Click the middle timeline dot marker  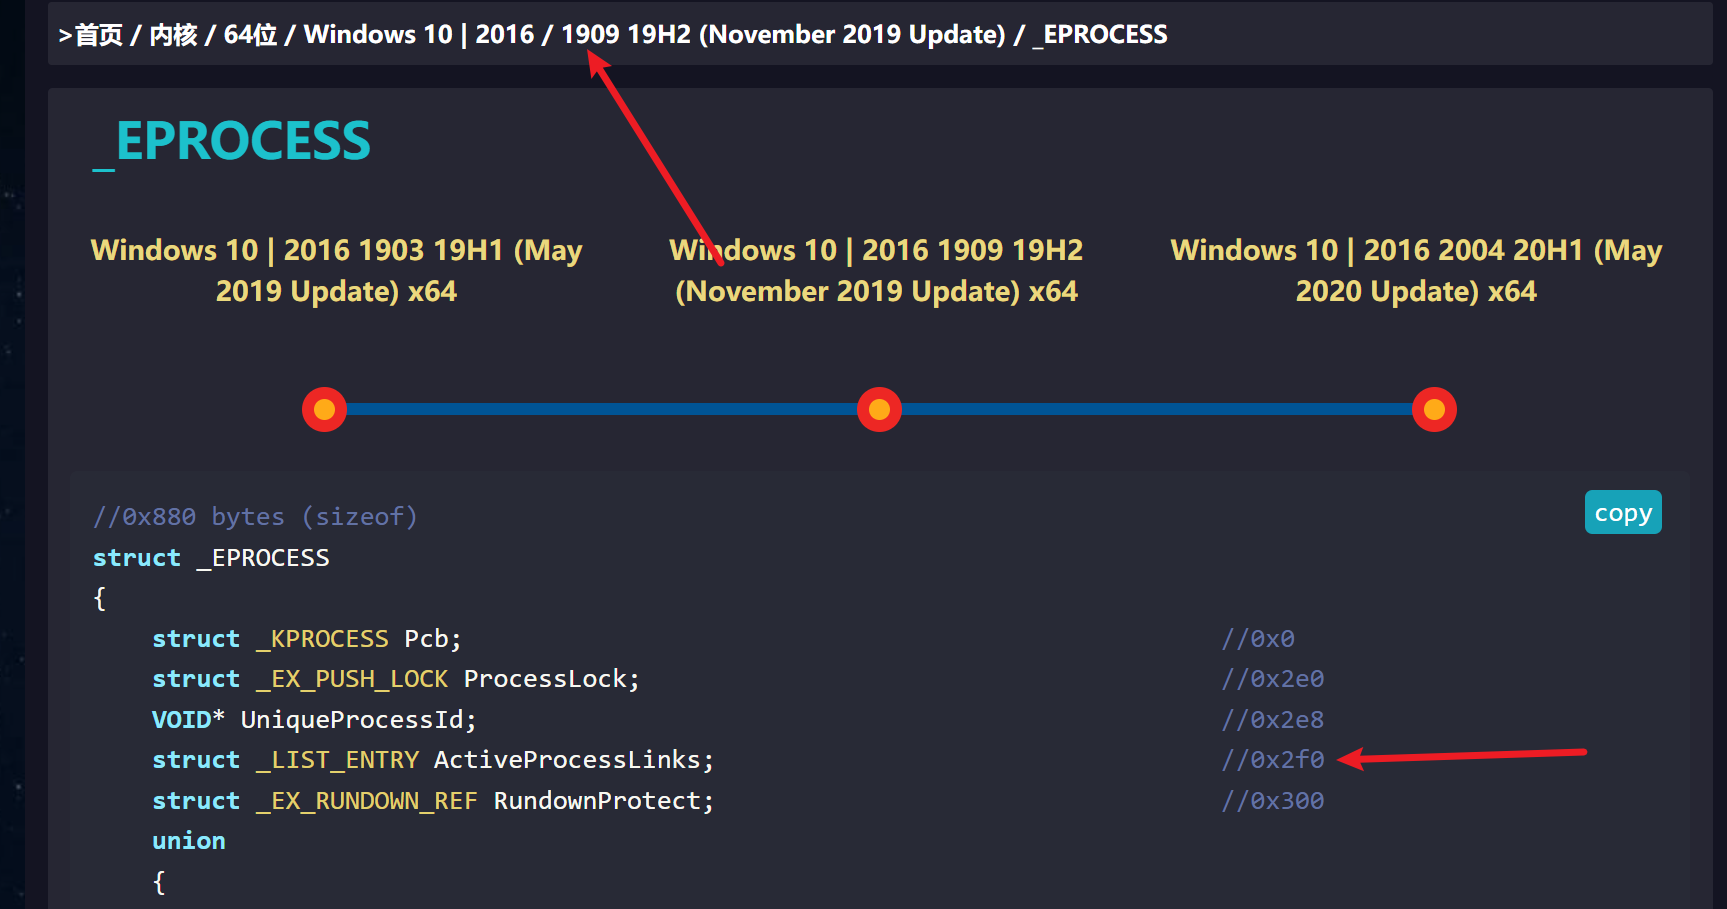tap(879, 409)
